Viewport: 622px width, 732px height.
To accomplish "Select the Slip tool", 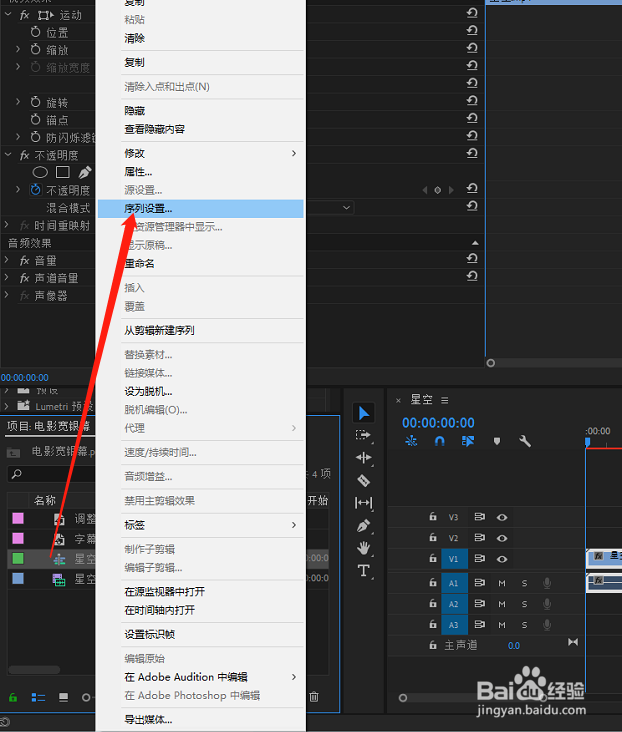I will coord(363,503).
